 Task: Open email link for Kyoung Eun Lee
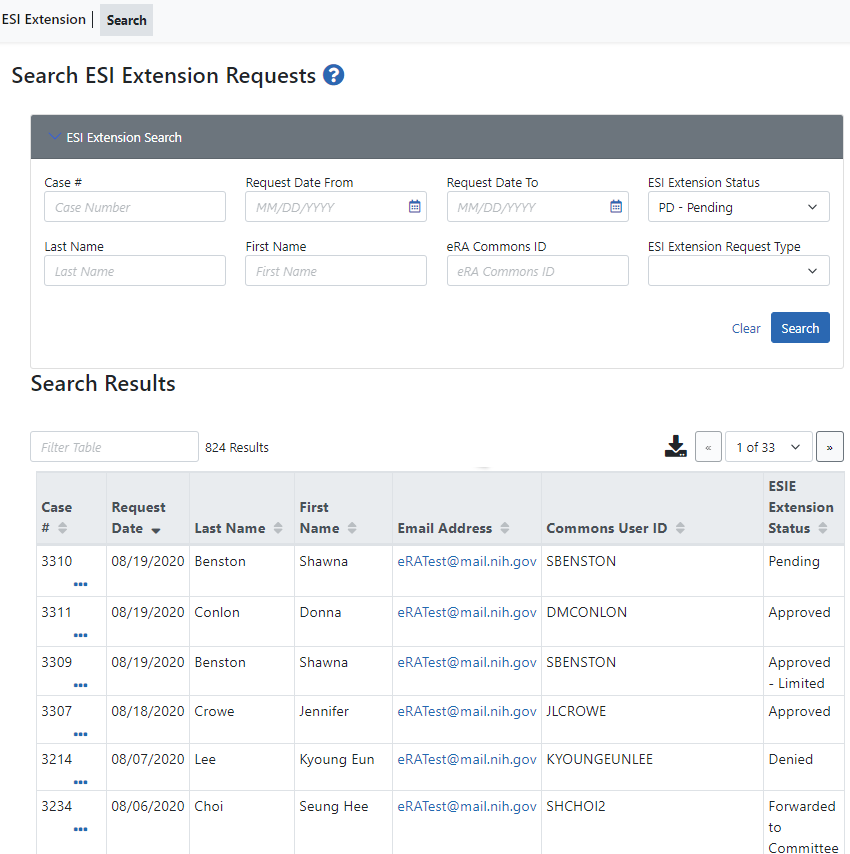coord(467,759)
